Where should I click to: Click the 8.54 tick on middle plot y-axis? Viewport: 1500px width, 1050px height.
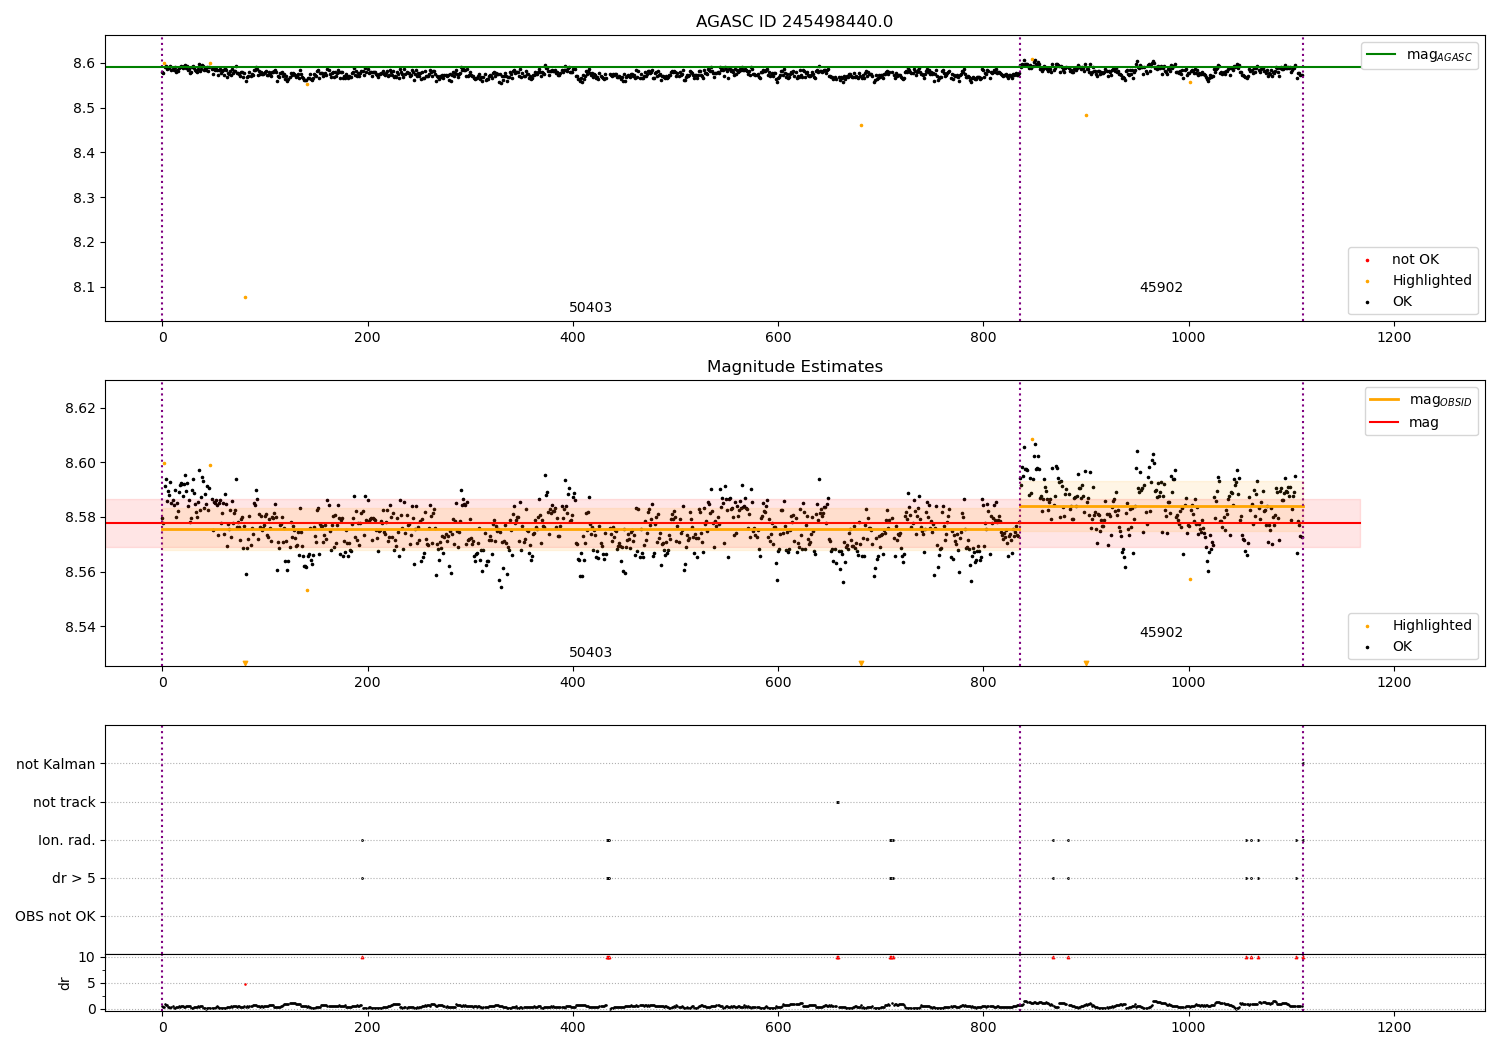point(79,628)
